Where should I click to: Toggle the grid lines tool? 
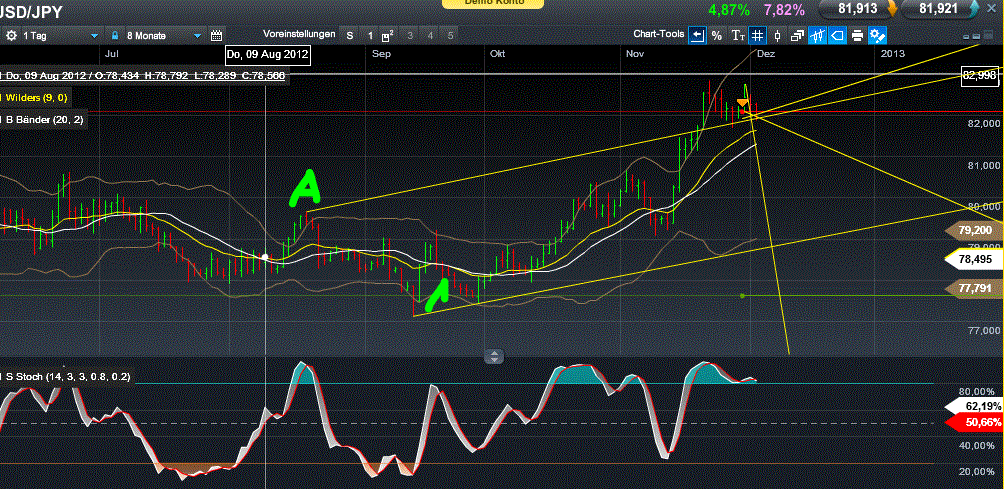[x=758, y=35]
